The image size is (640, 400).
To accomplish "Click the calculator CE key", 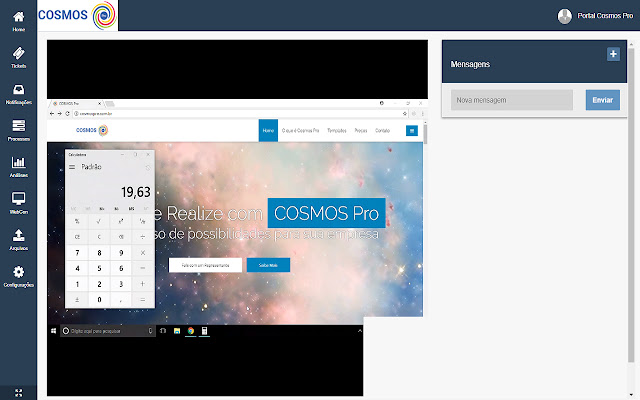I will 77,237.
